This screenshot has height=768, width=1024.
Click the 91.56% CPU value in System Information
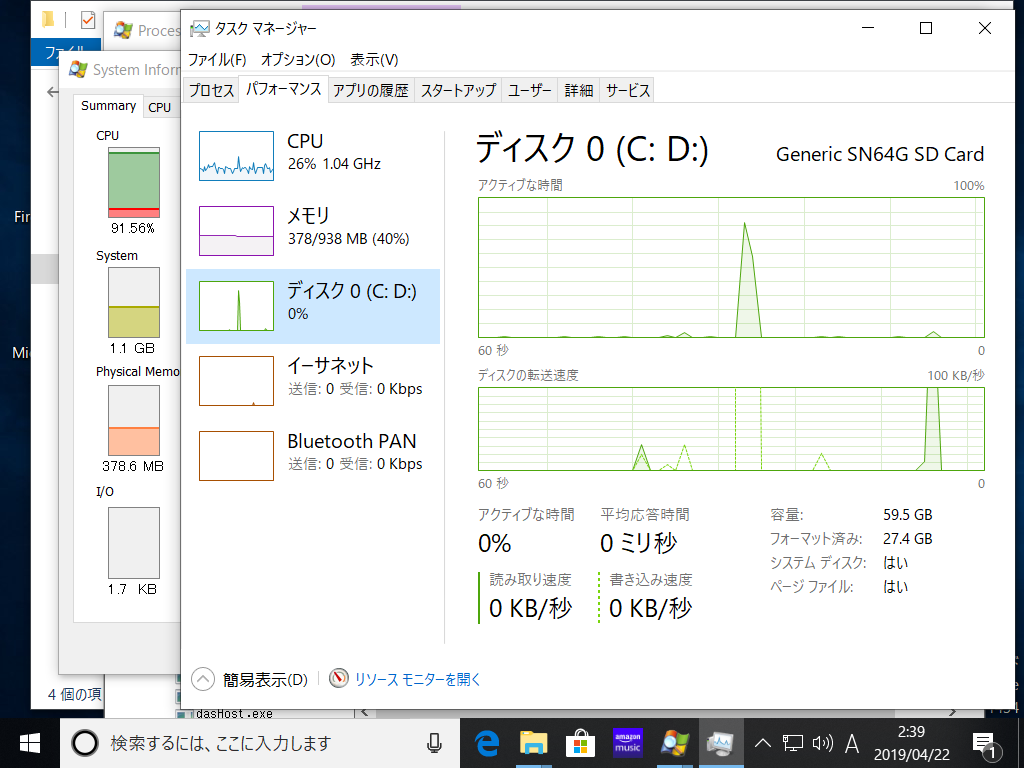[133, 228]
